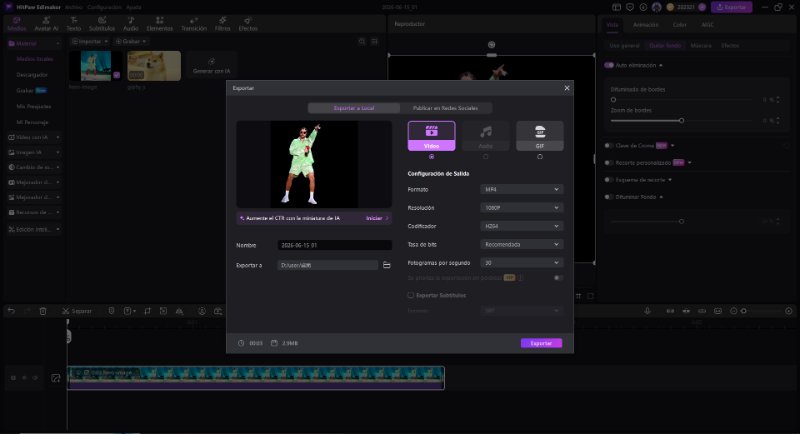Image resolution: width=800 pixels, height=434 pixels.
Task: Open the Filtros tool in toolbar
Action: (x=222, y=24)
